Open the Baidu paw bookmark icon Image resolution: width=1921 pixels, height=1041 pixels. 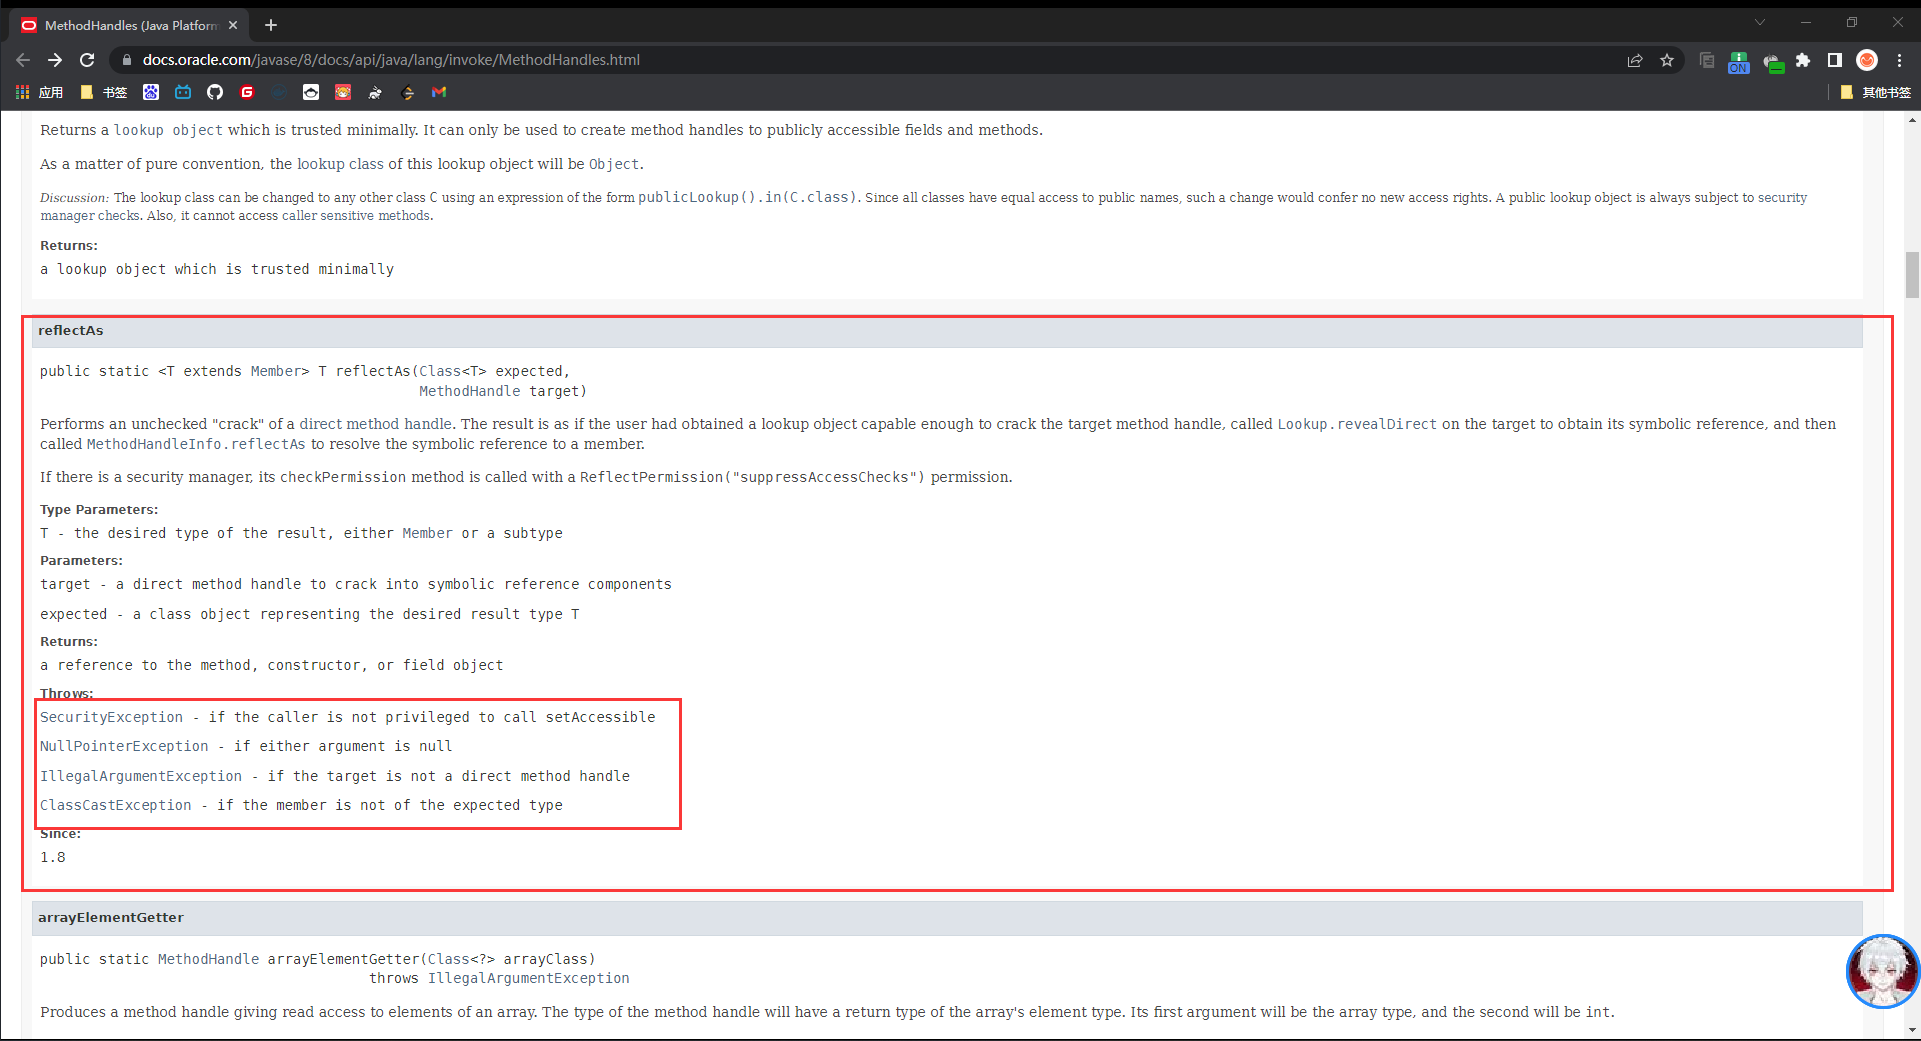[x=151, y=92]
